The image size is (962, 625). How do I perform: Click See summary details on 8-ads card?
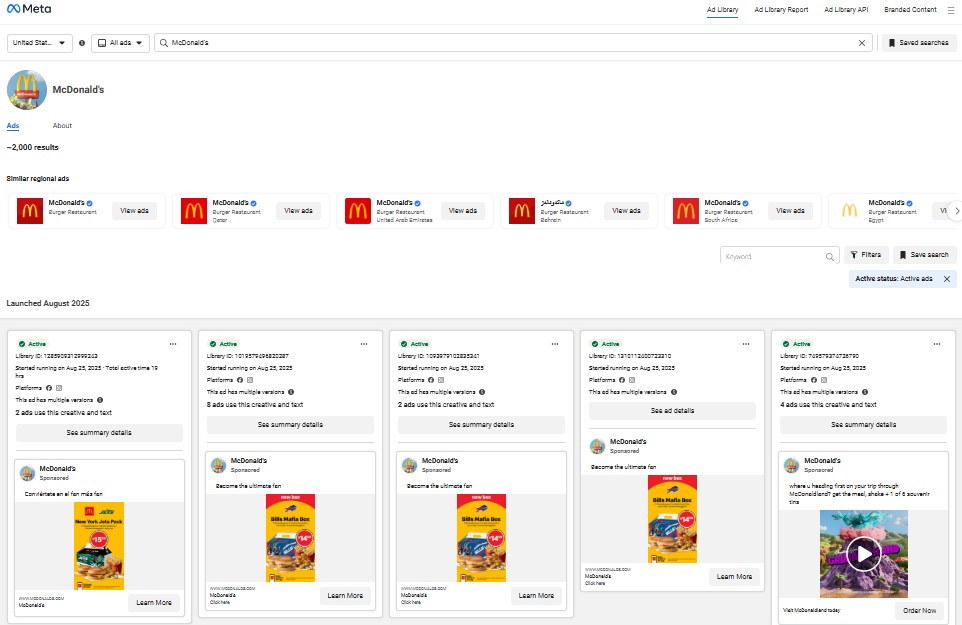(x=290, y=425)
